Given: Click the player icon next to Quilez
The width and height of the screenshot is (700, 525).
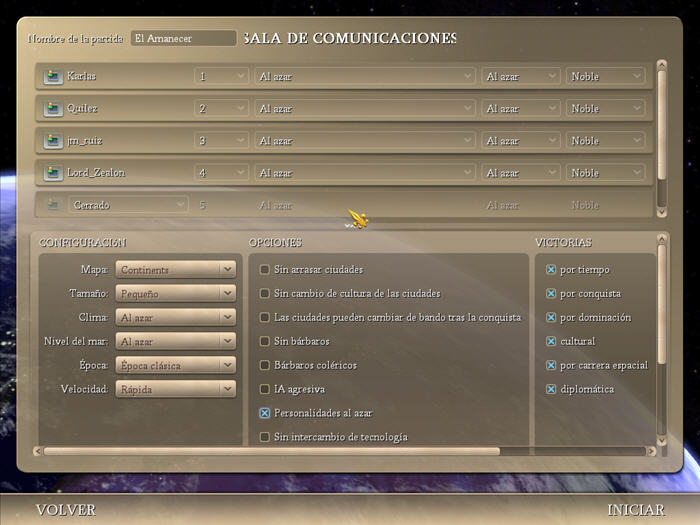Looking at the screenshot, I should tap(52, 108).
